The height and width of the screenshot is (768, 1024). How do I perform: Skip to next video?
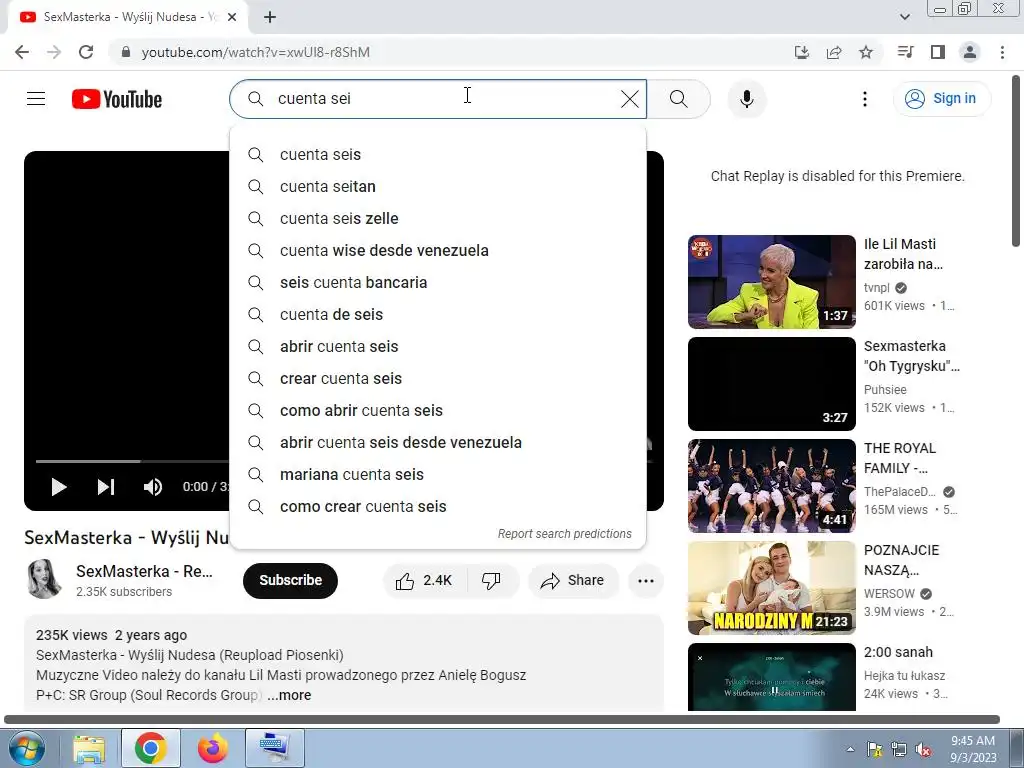pos(106,487)
